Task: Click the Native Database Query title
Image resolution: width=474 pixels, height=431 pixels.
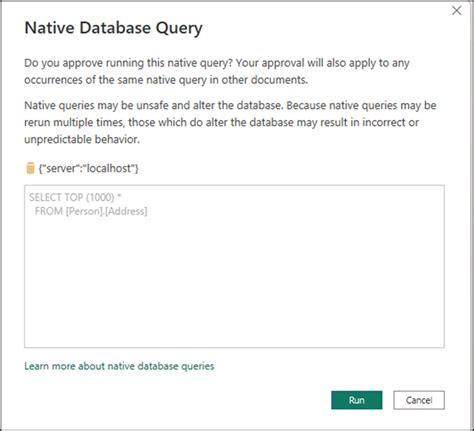Action: (x=113, y=28)
